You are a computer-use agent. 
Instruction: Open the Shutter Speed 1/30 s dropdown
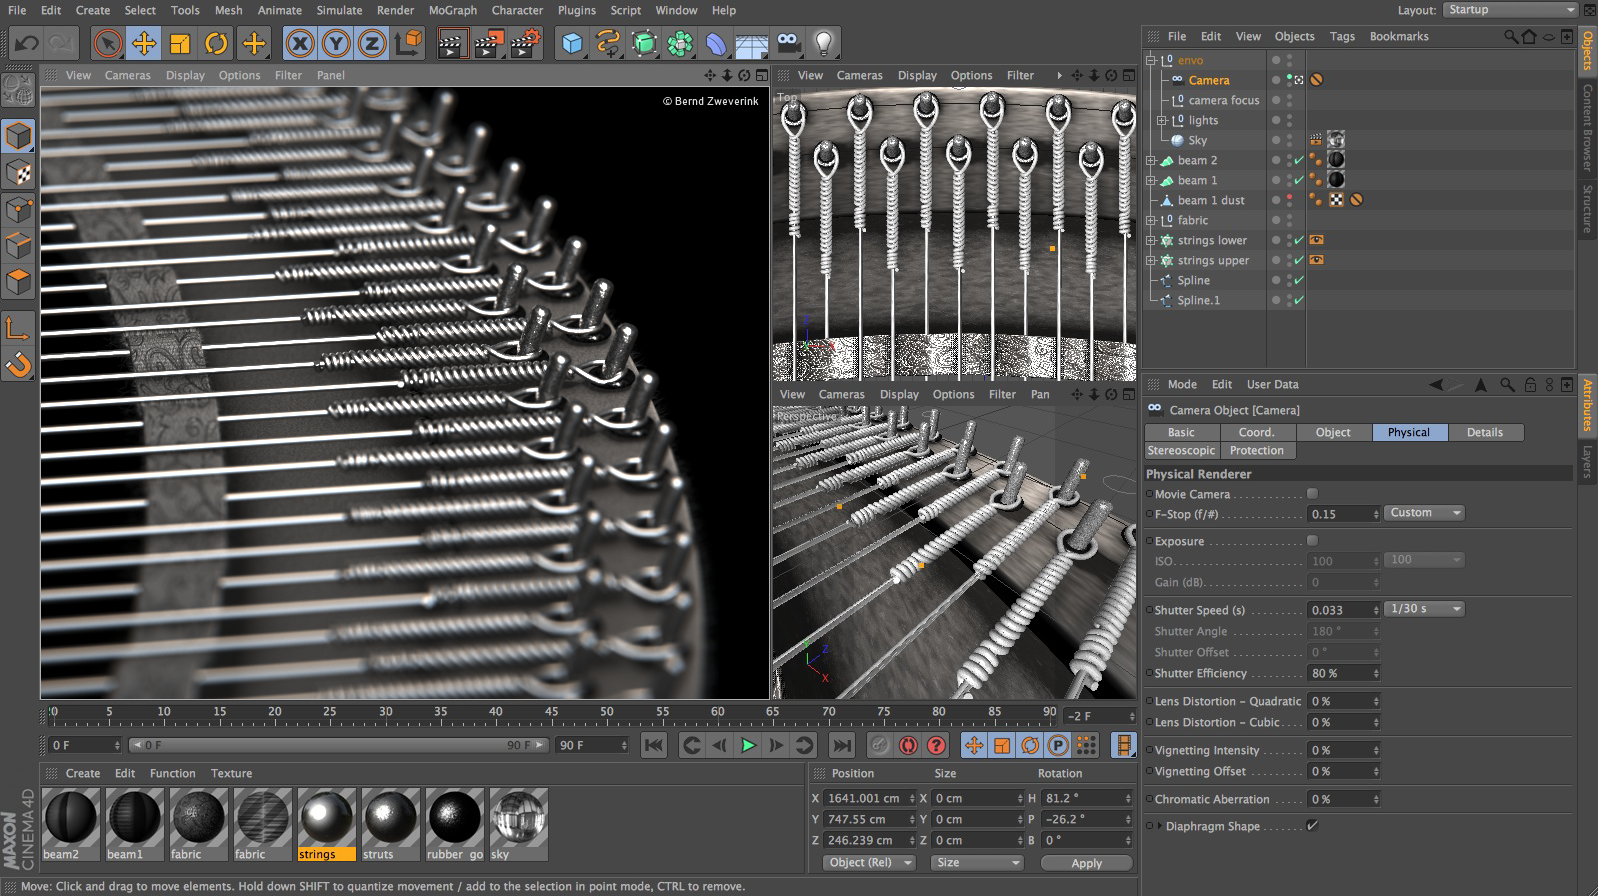click(x=1425, y=609)
